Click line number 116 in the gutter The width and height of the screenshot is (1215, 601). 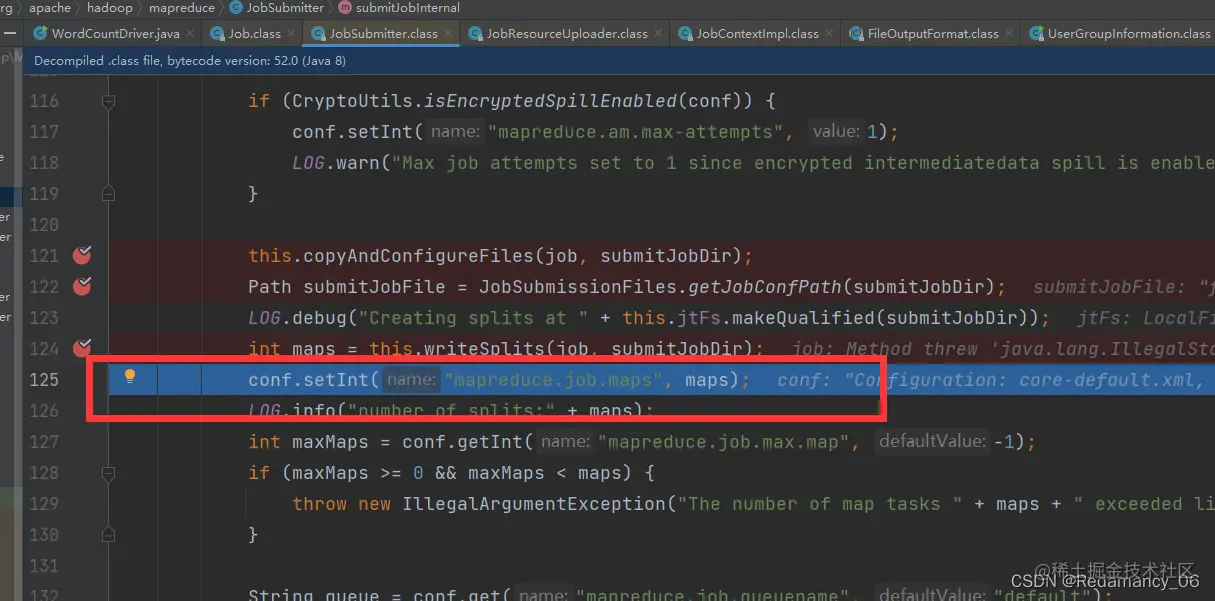click(44, 101)
